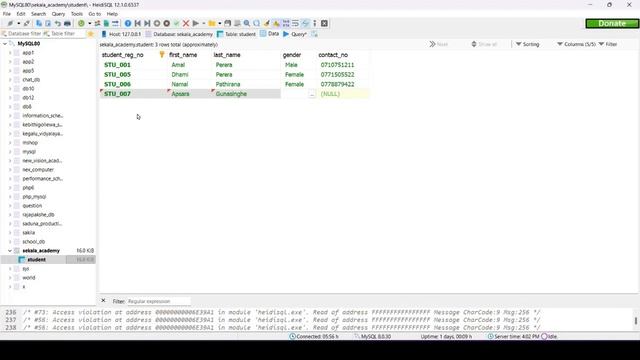Go to the first row icon
Screen dimensions: 640x360
[138, 24]
